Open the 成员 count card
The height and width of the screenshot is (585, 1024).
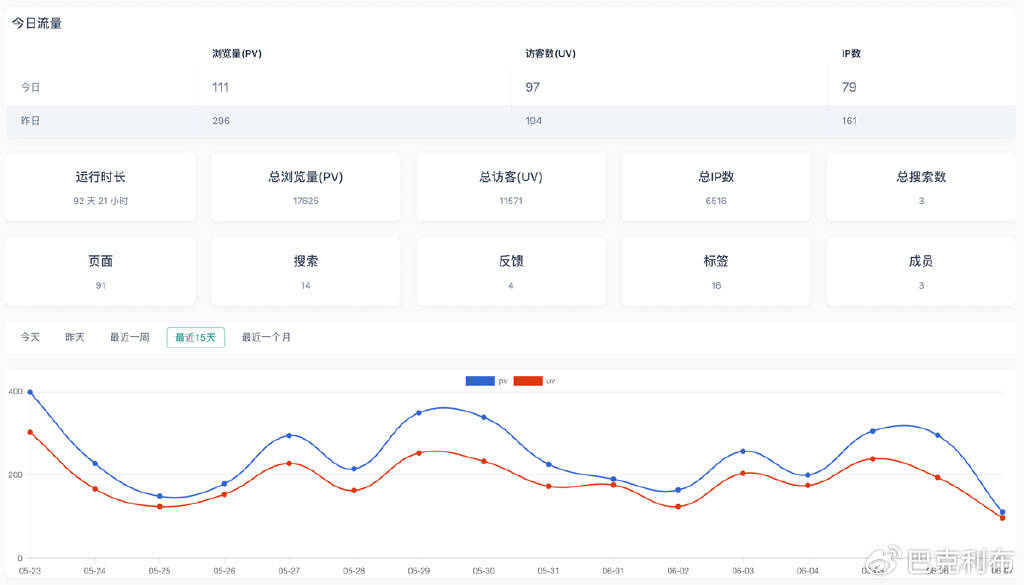click(x=921, y=271)
